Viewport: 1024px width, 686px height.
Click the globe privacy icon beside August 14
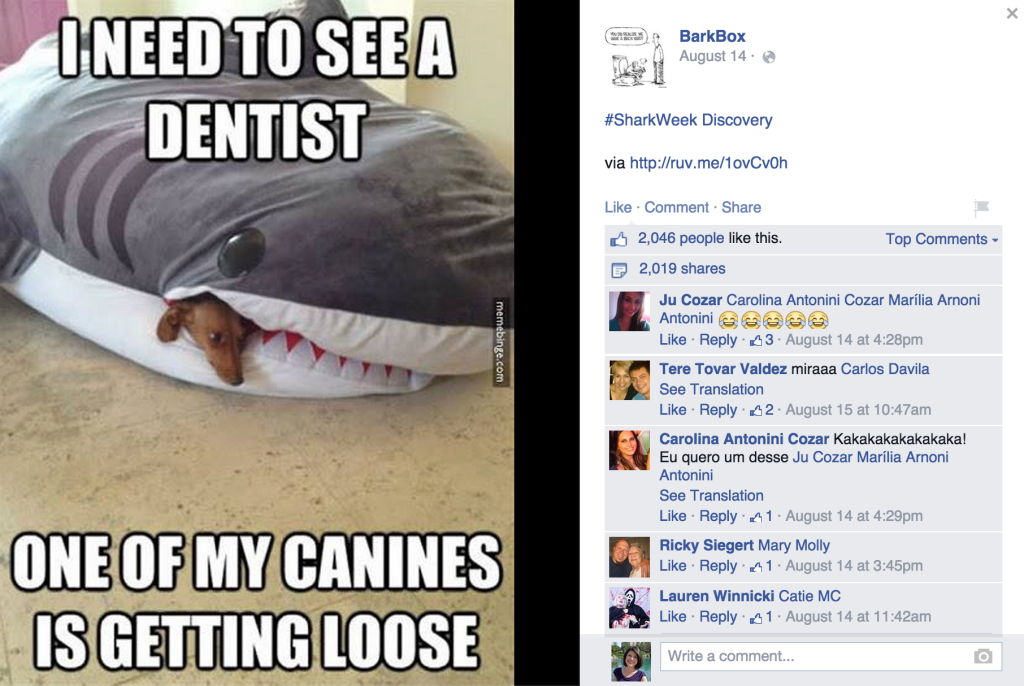pyautogui.click(x=769, y=57)
